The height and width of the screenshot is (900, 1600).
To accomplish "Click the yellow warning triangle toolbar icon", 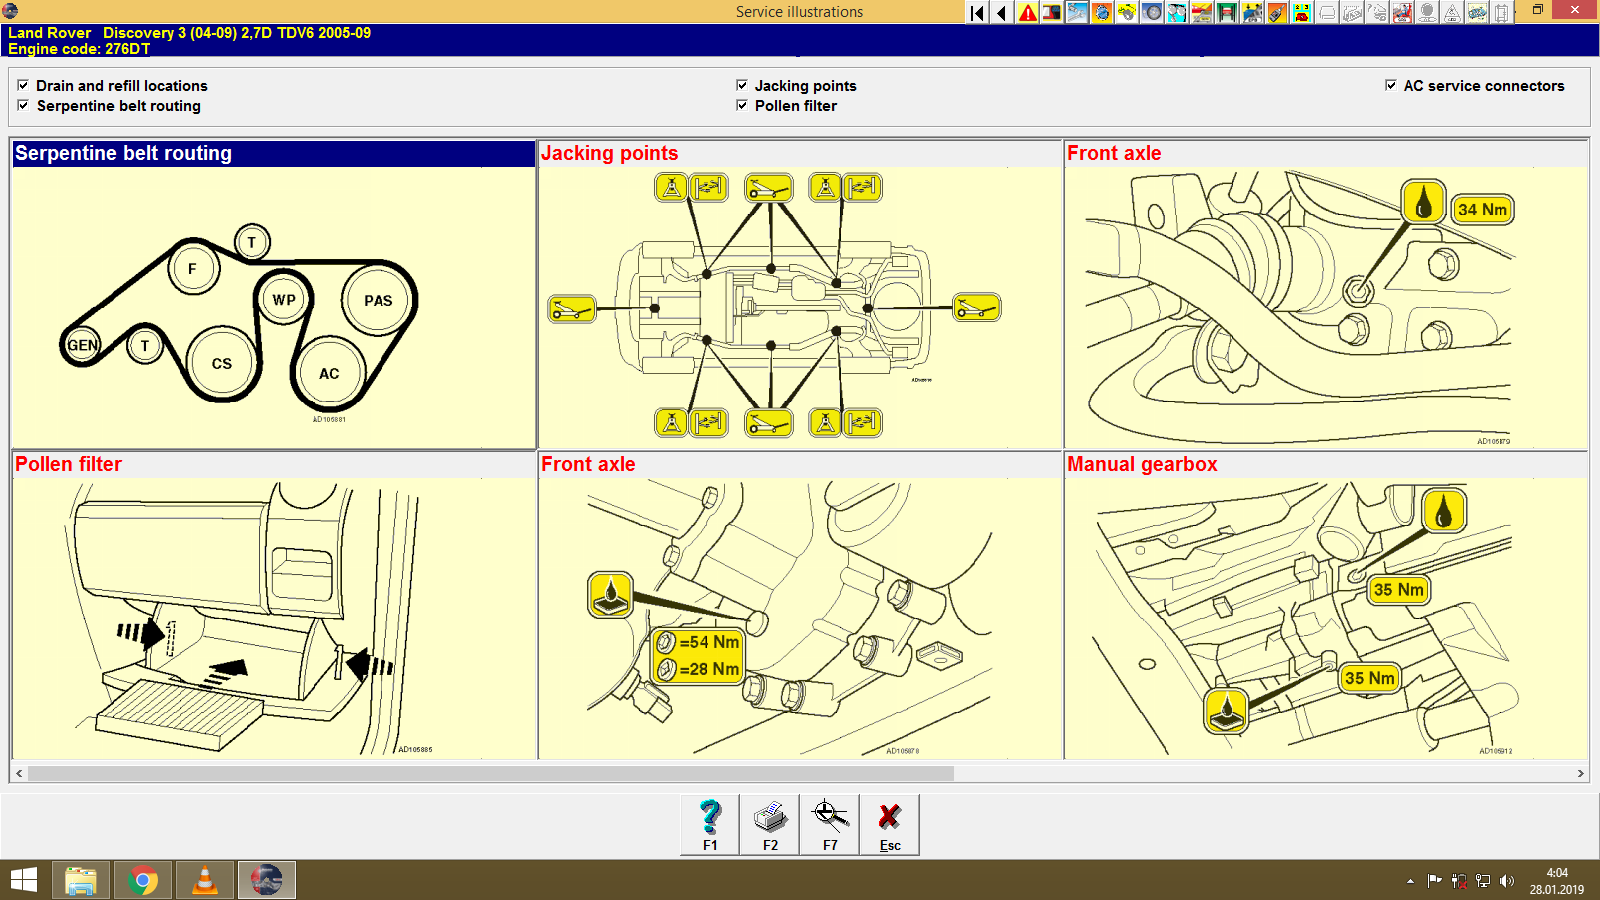I will 1026,12.
